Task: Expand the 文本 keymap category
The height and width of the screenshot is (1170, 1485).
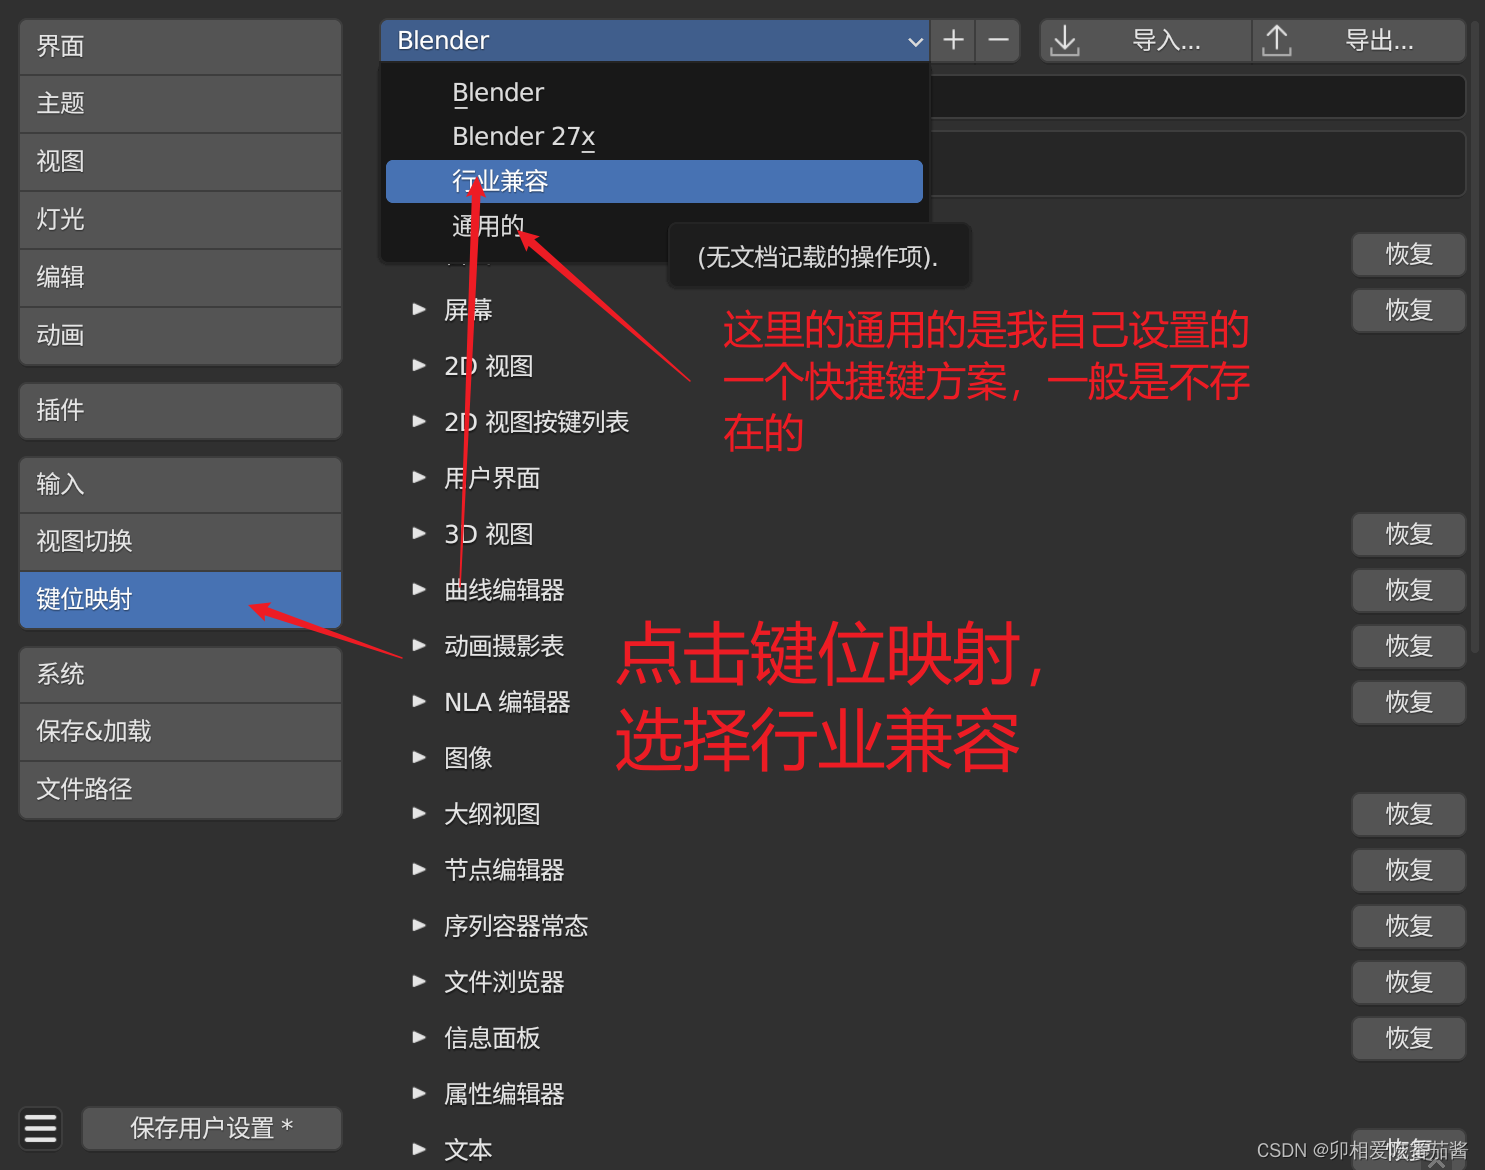Action: coord(420,1150)
